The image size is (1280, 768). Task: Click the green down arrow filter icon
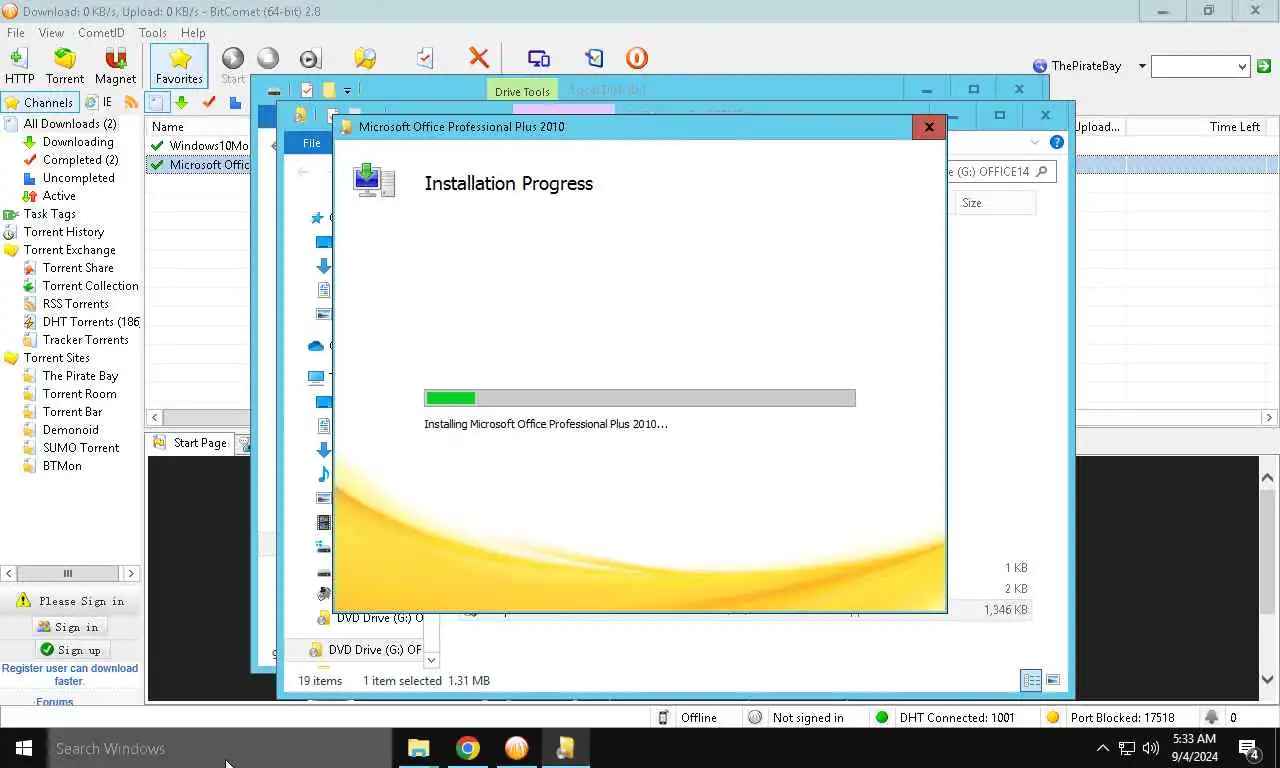click(x=181, y=102)
